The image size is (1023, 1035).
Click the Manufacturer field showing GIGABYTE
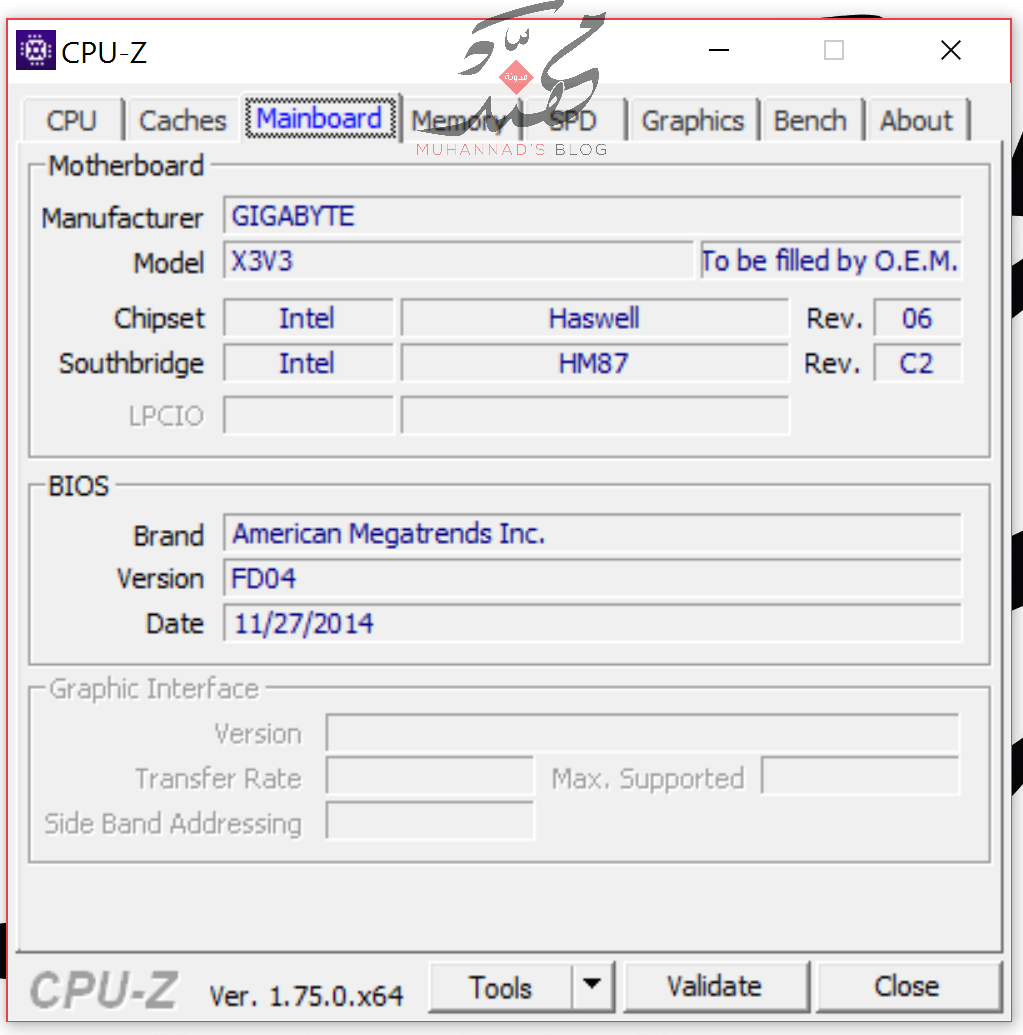pyautogui.click(x=592, y=216)
